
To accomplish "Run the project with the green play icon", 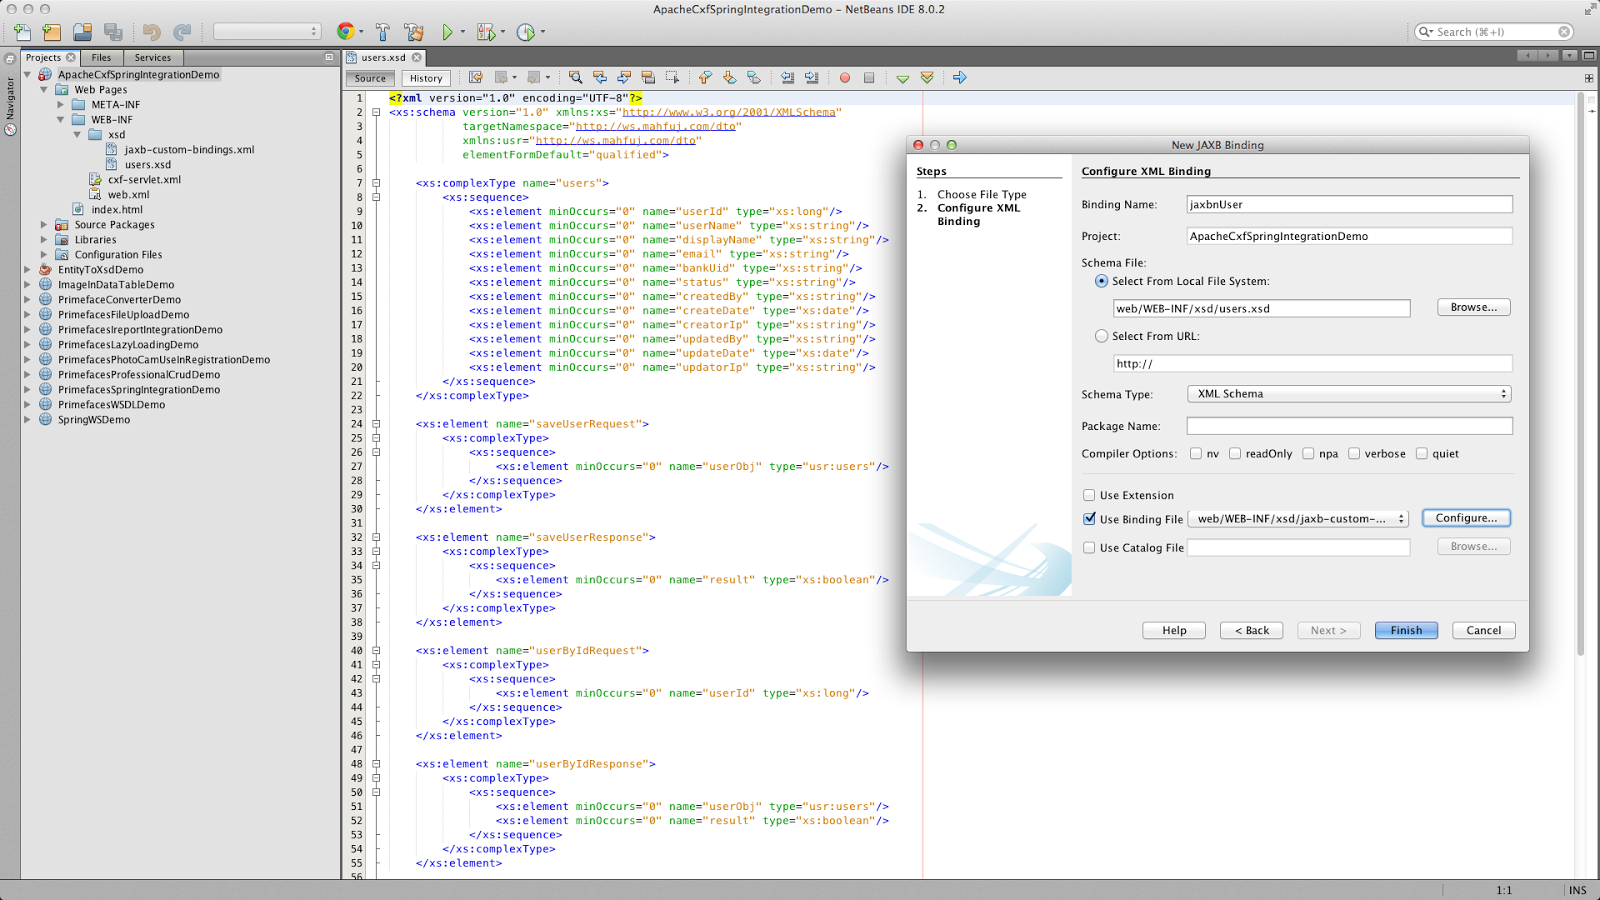I will (x=448, y=31).
